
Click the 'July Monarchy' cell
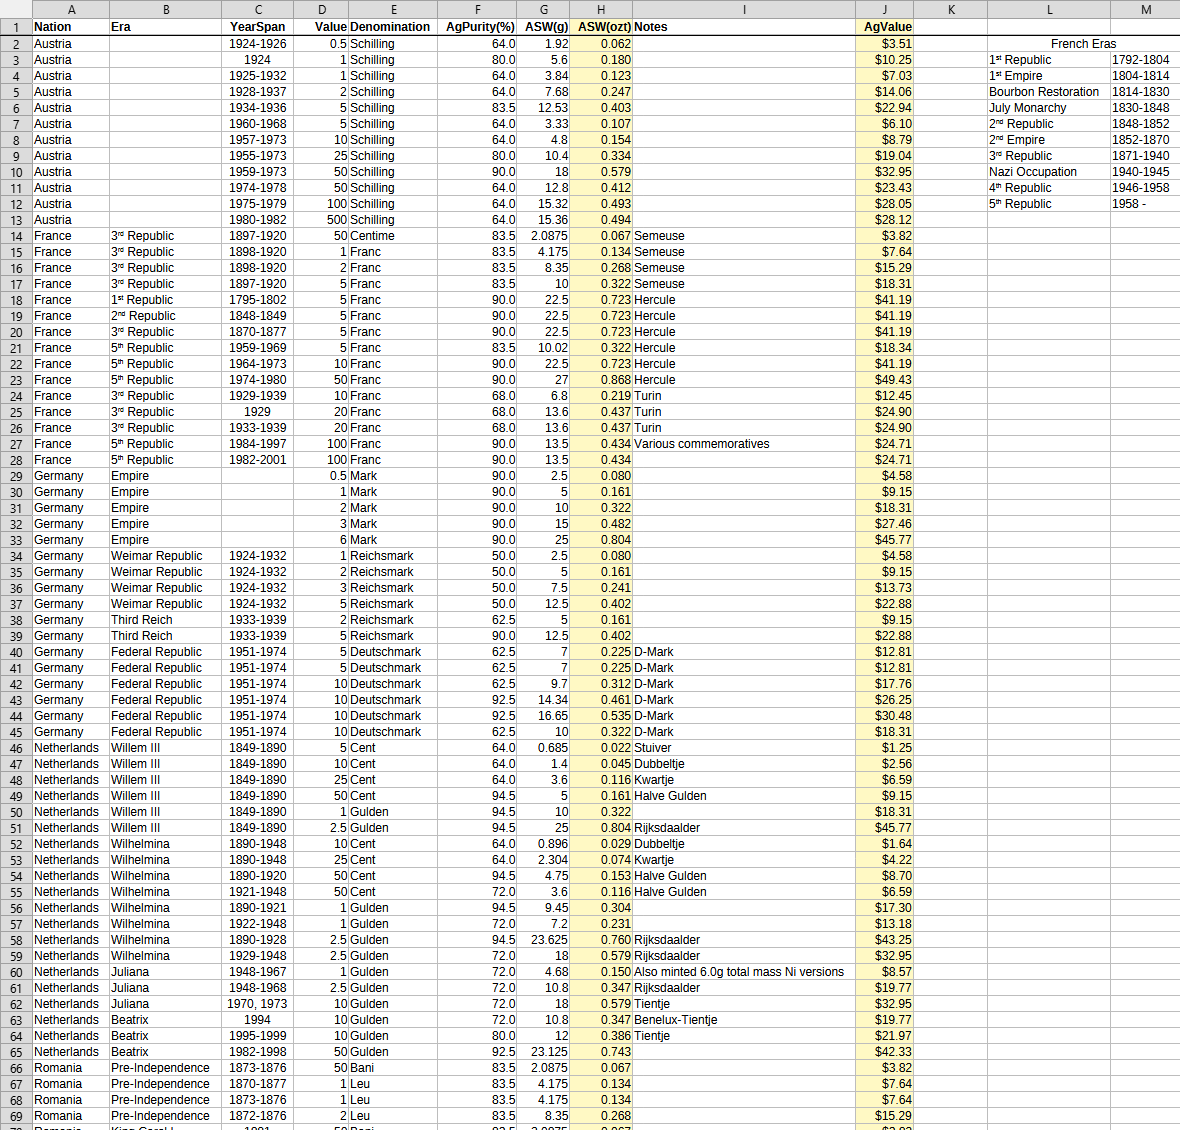point(1049,108)
